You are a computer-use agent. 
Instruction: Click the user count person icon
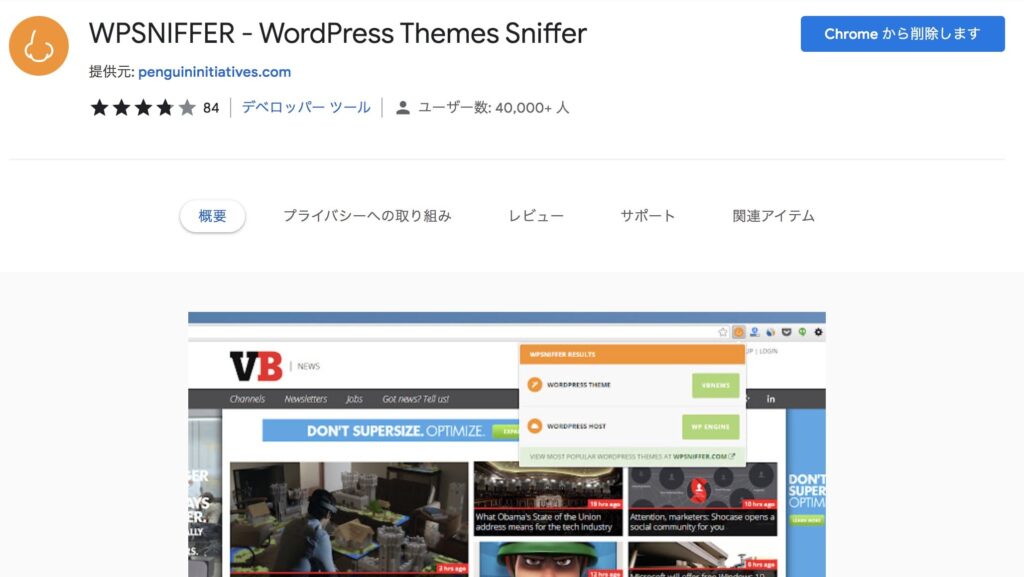tap(403, 108)
